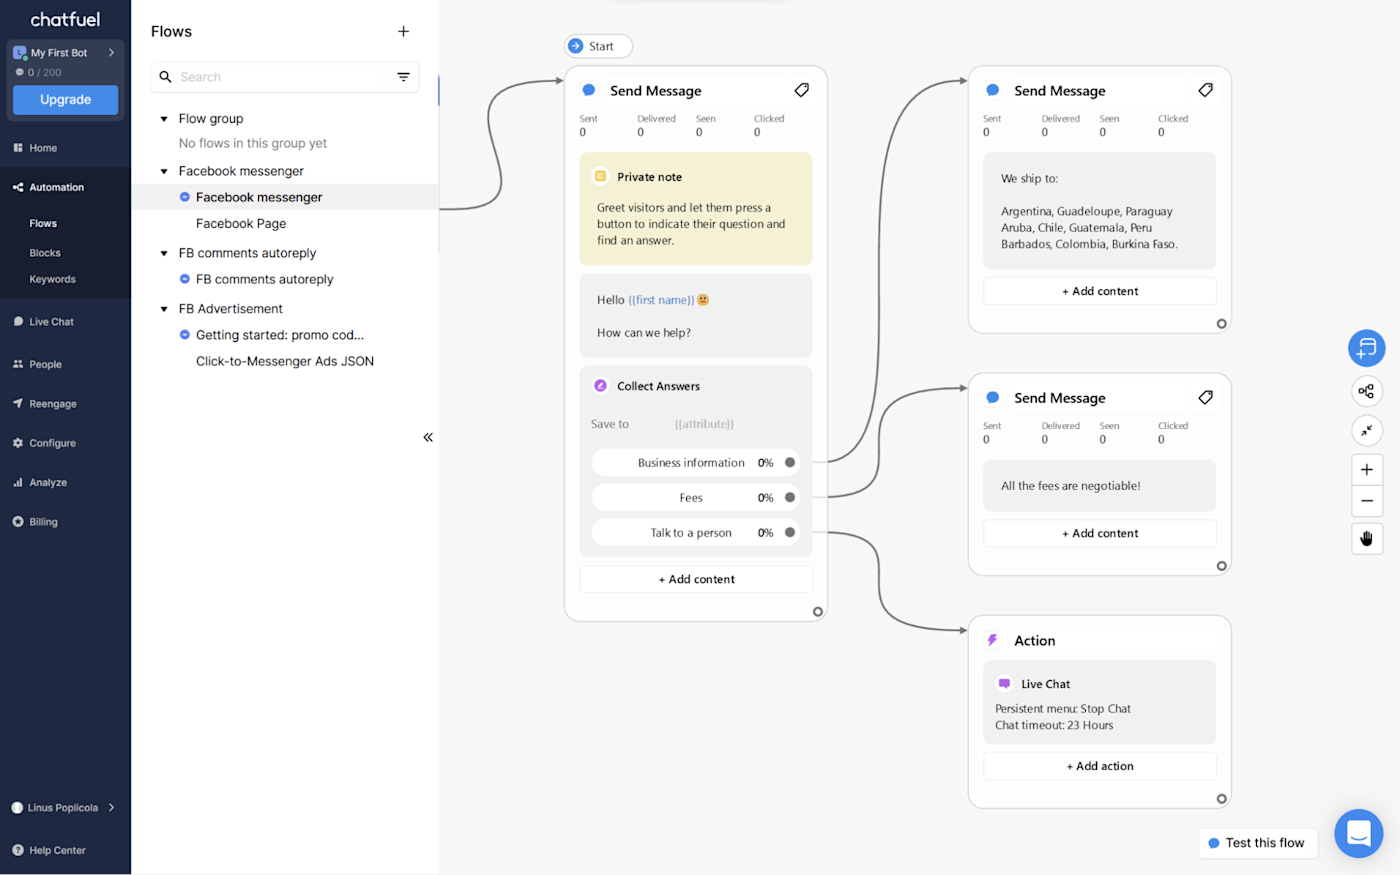Image resolution: width=1400 pixels, height=875 pixels.
Task: Click the plus icon to add a flow
Action: [403, 31]
